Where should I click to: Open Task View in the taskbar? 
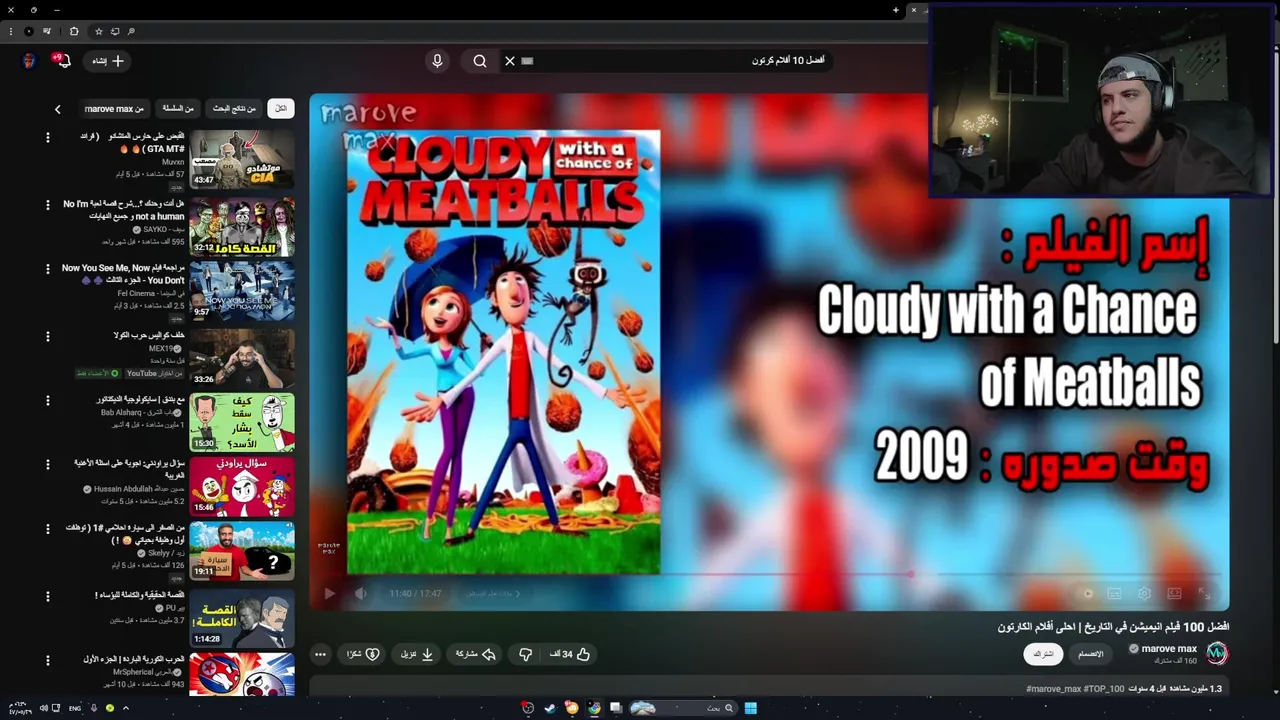tap(616, 708)
